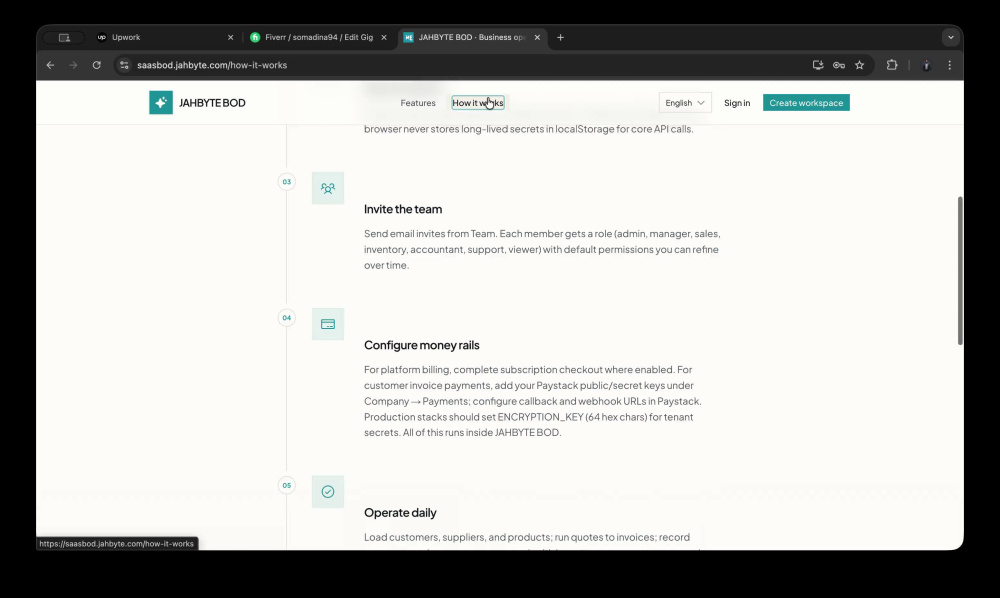Open a new tab with plus button

click(560, 38)
